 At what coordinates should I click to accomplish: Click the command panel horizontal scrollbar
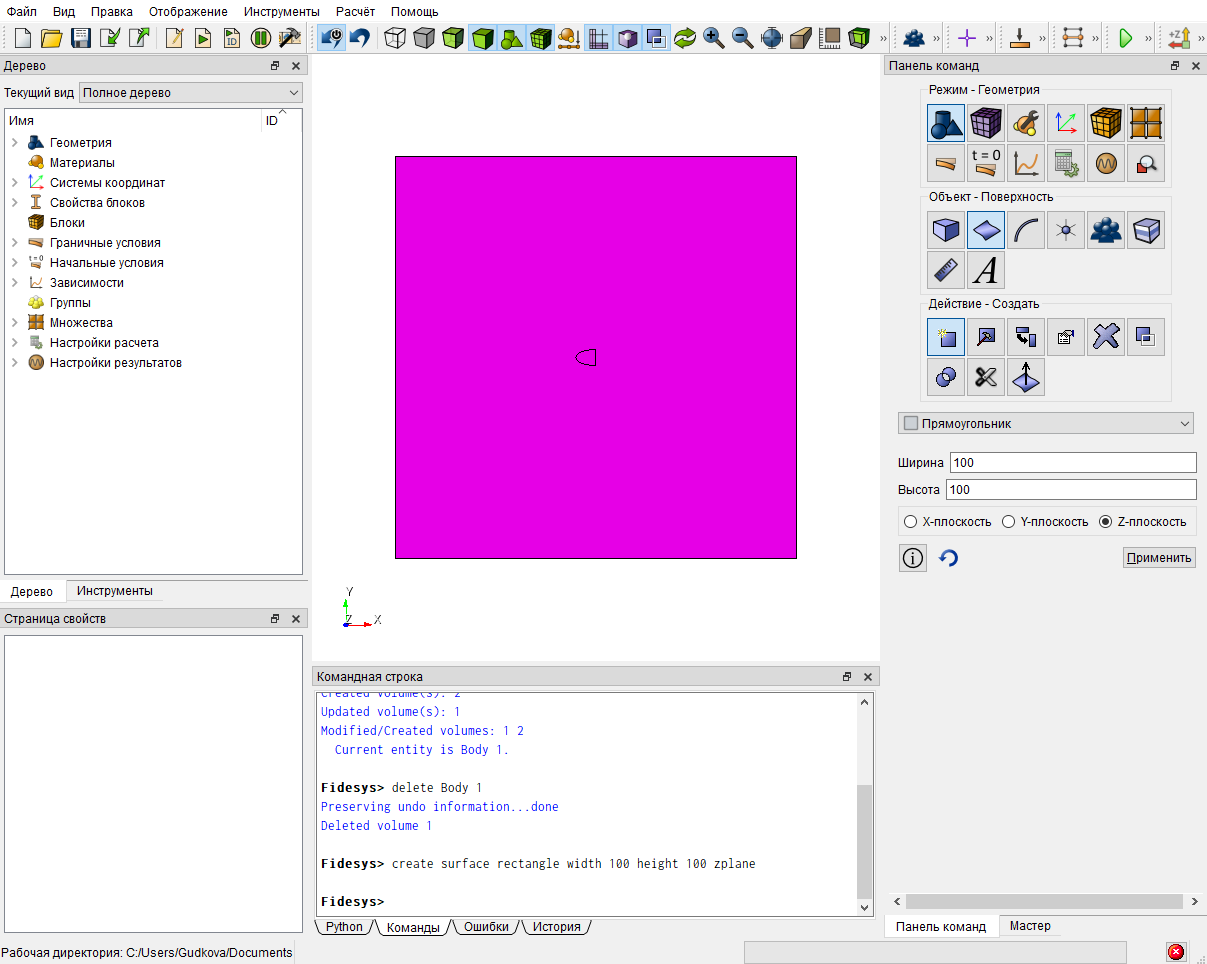point(1046,901)
